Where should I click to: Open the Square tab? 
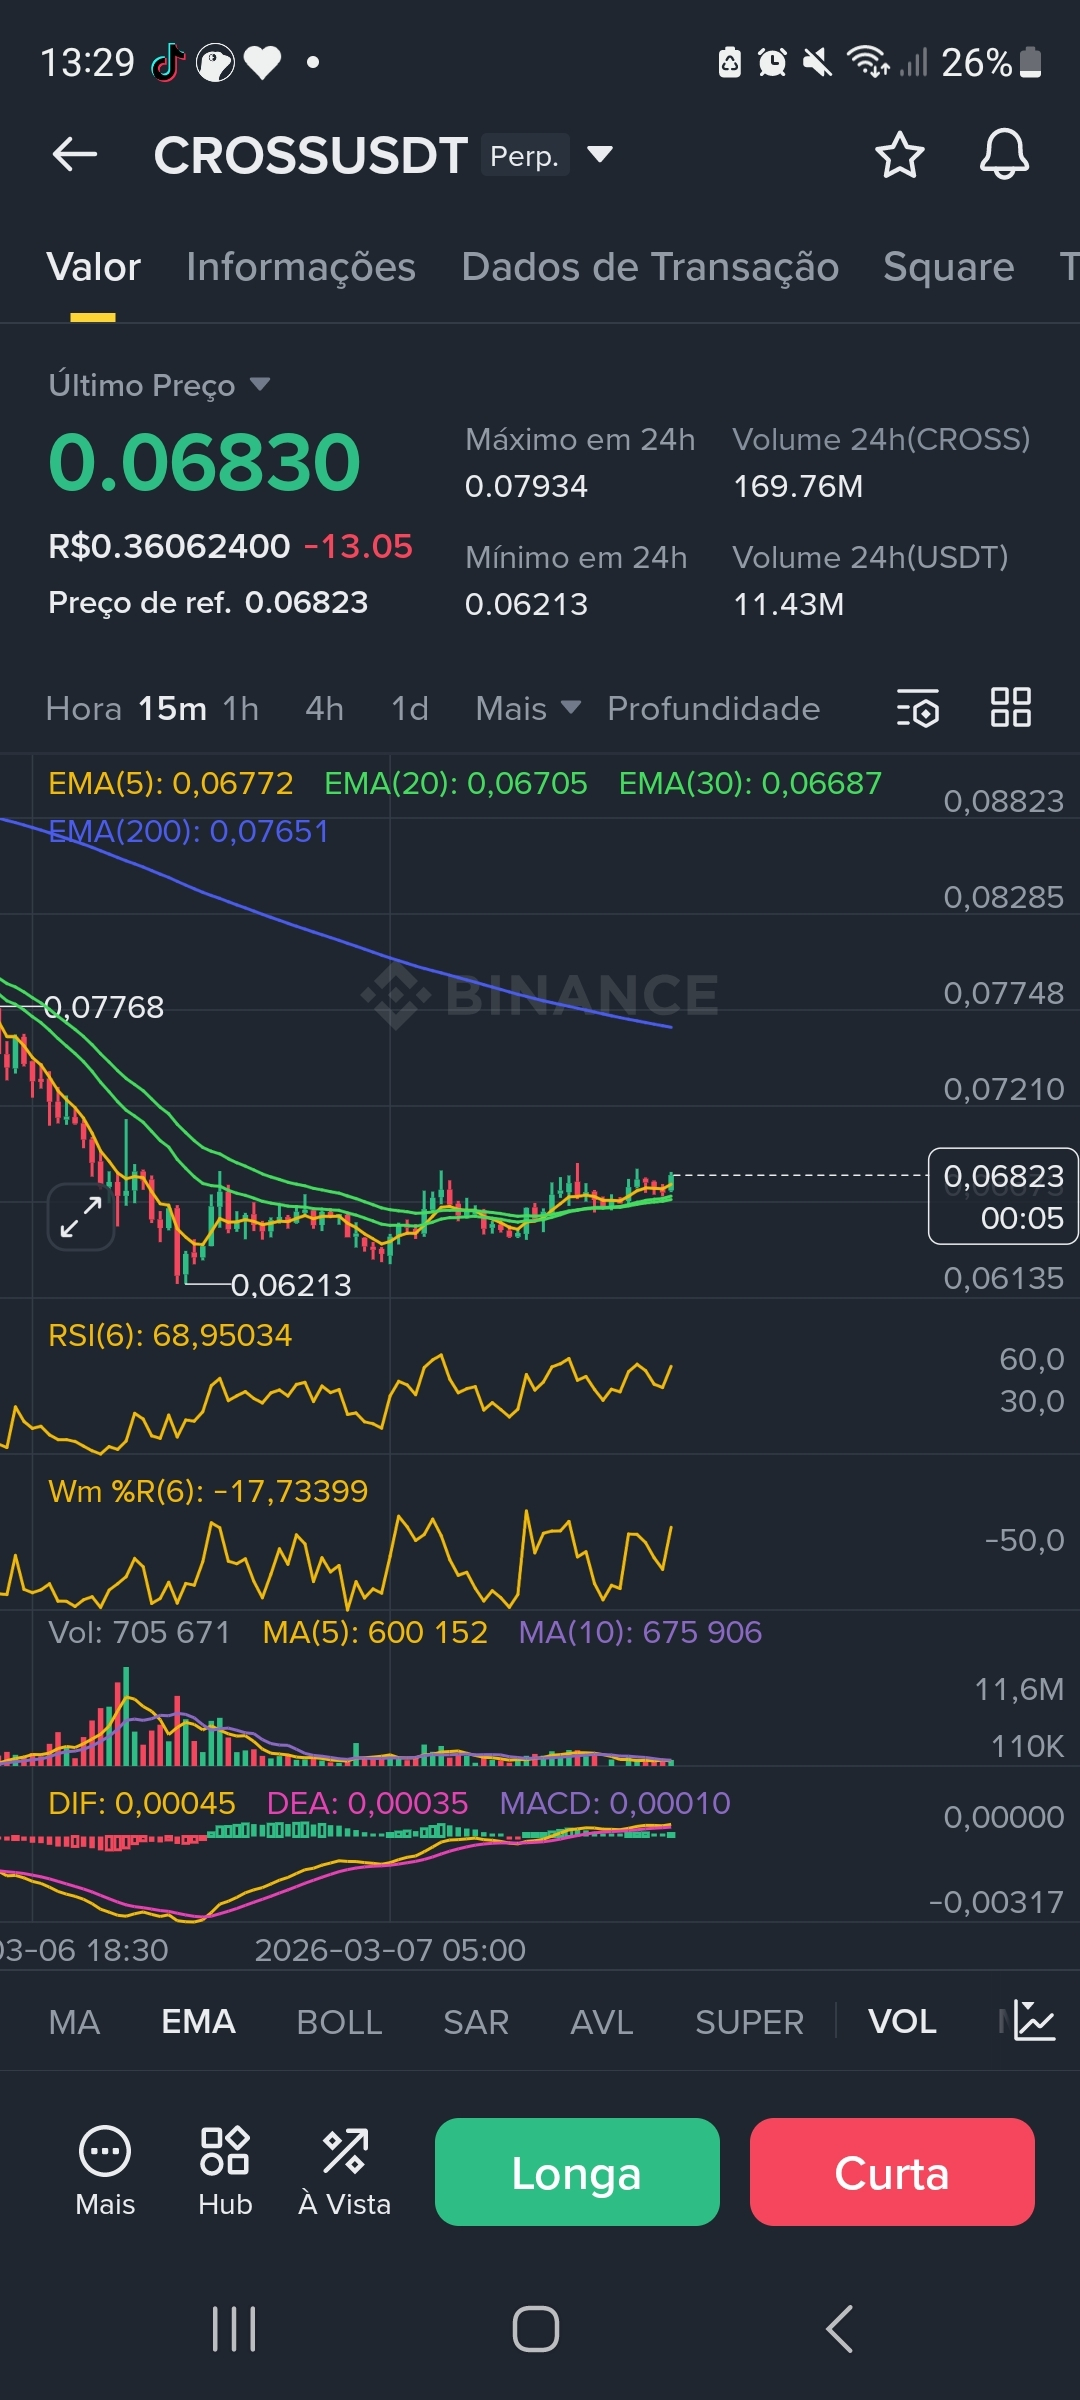coord(948,268)
